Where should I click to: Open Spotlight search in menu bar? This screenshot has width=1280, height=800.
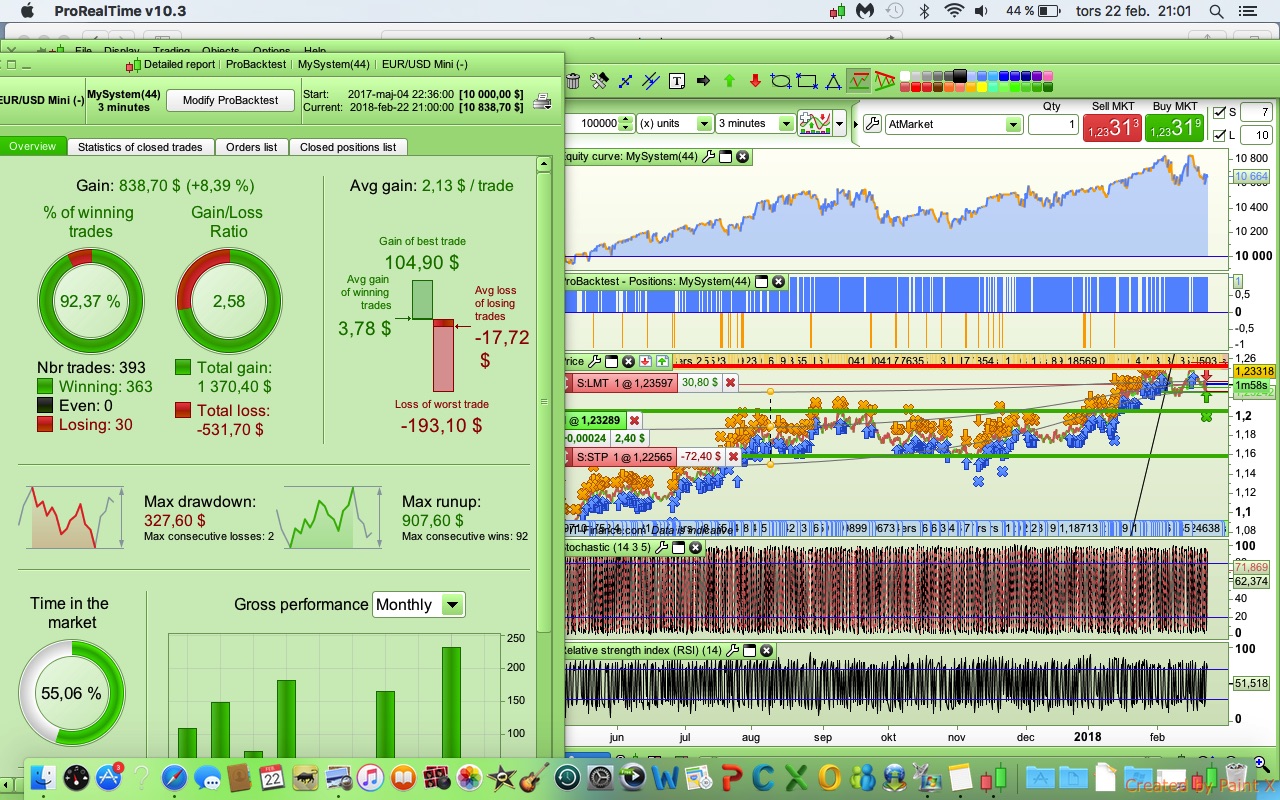click(x=1216, y=11)
